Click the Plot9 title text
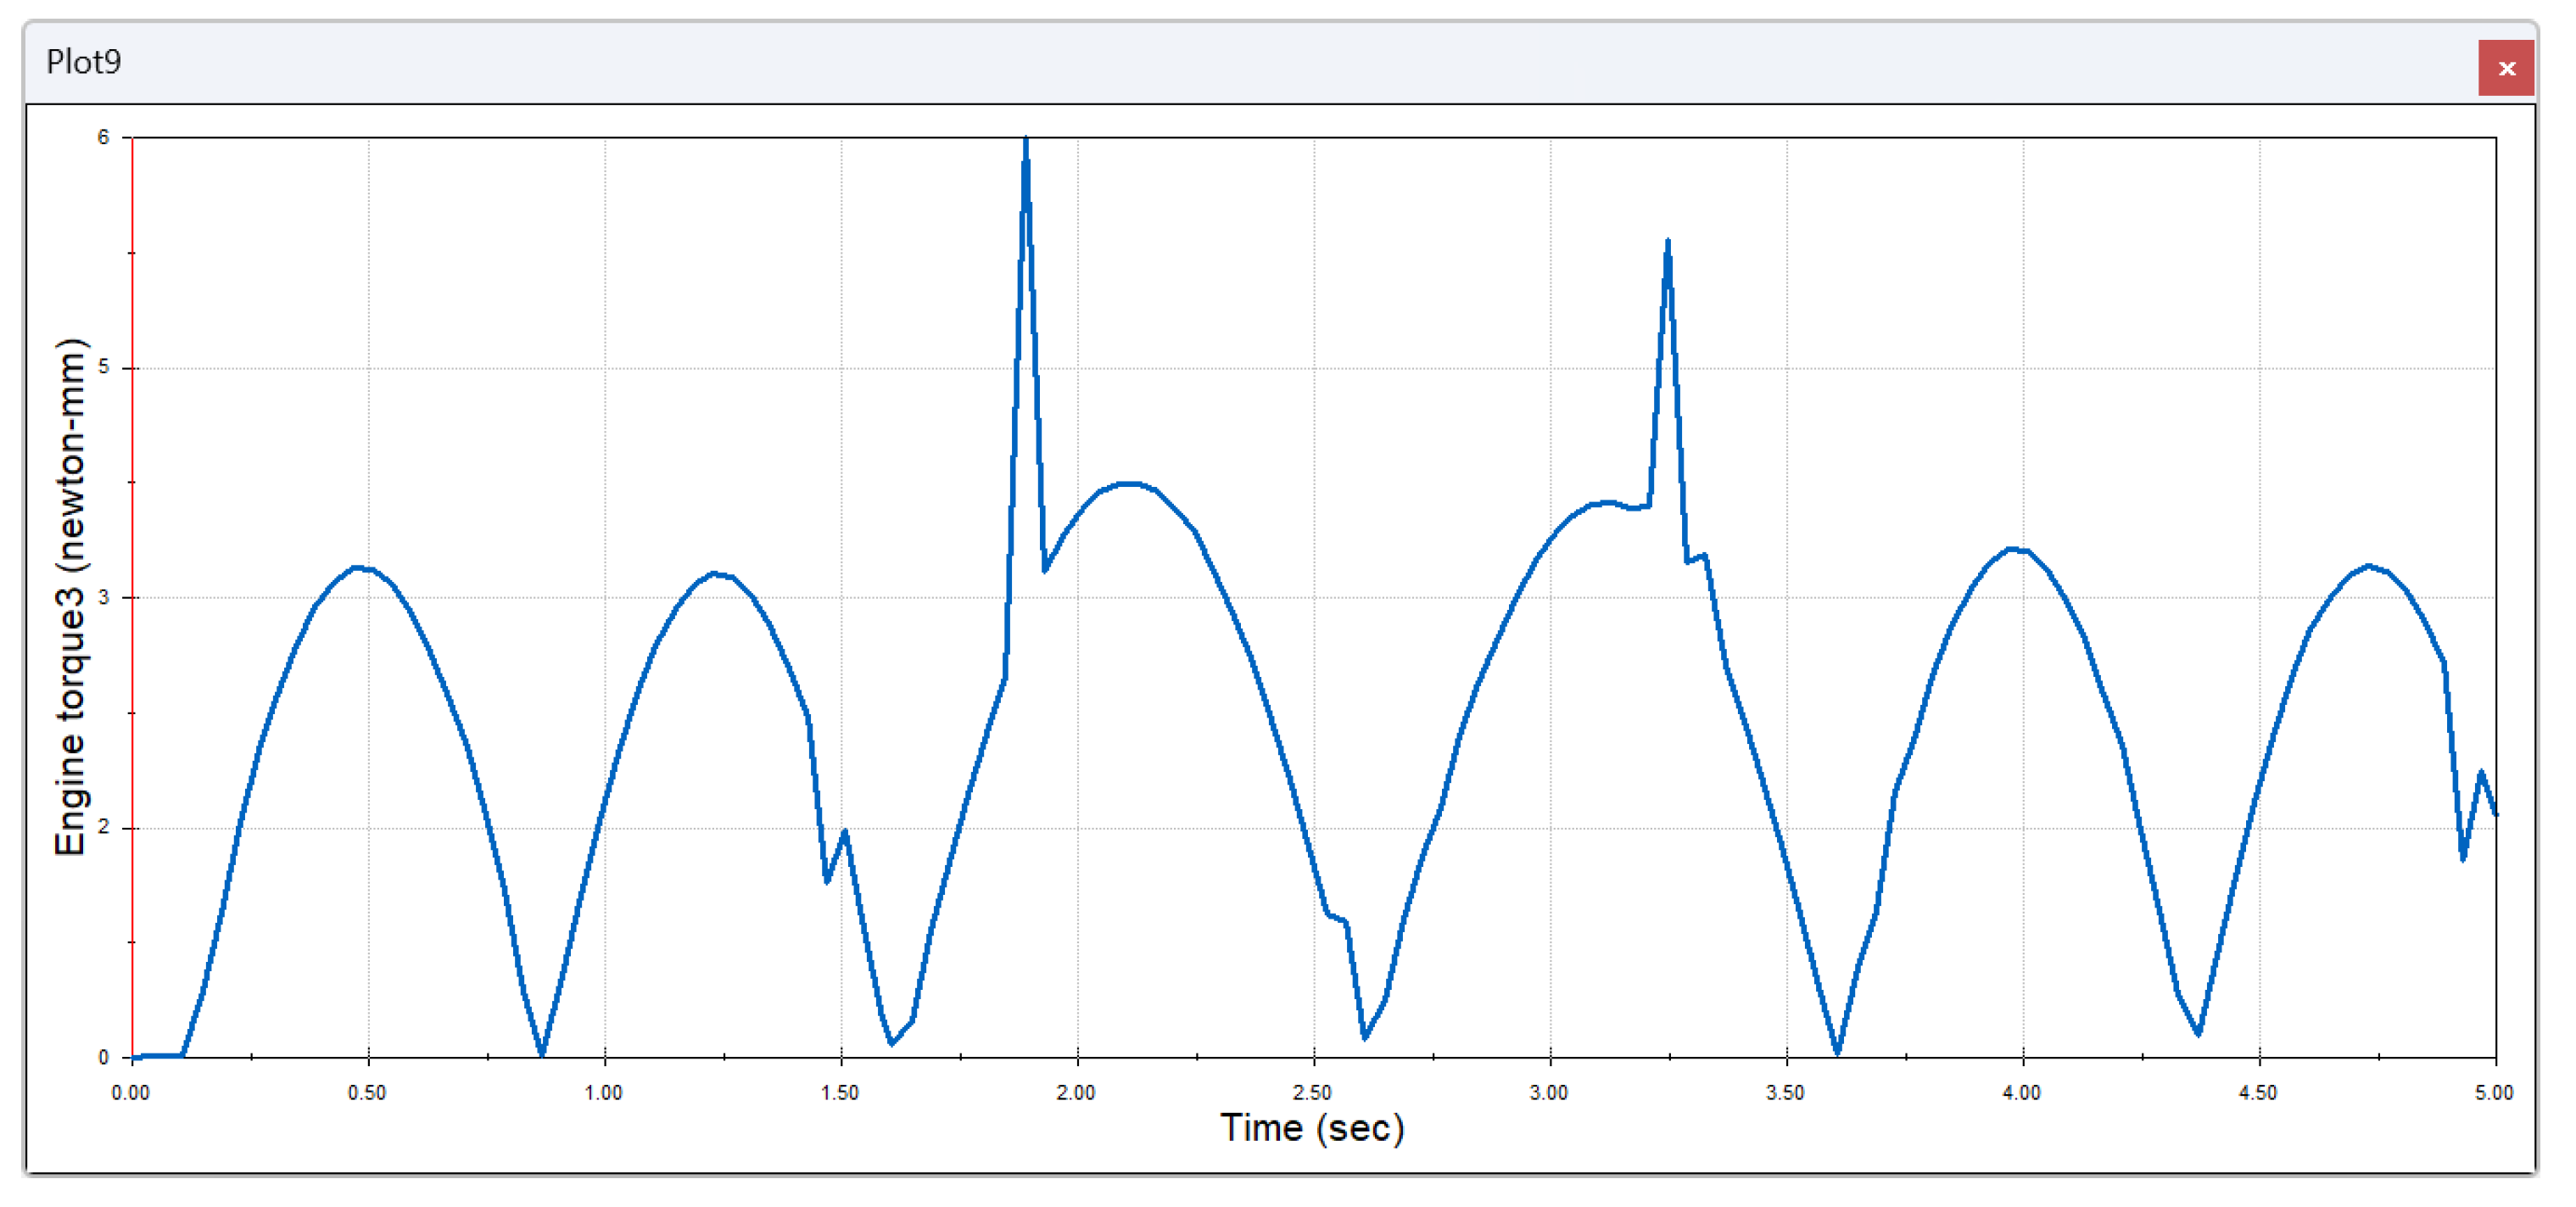The image size is (2576, 1207). pos(84,62)
